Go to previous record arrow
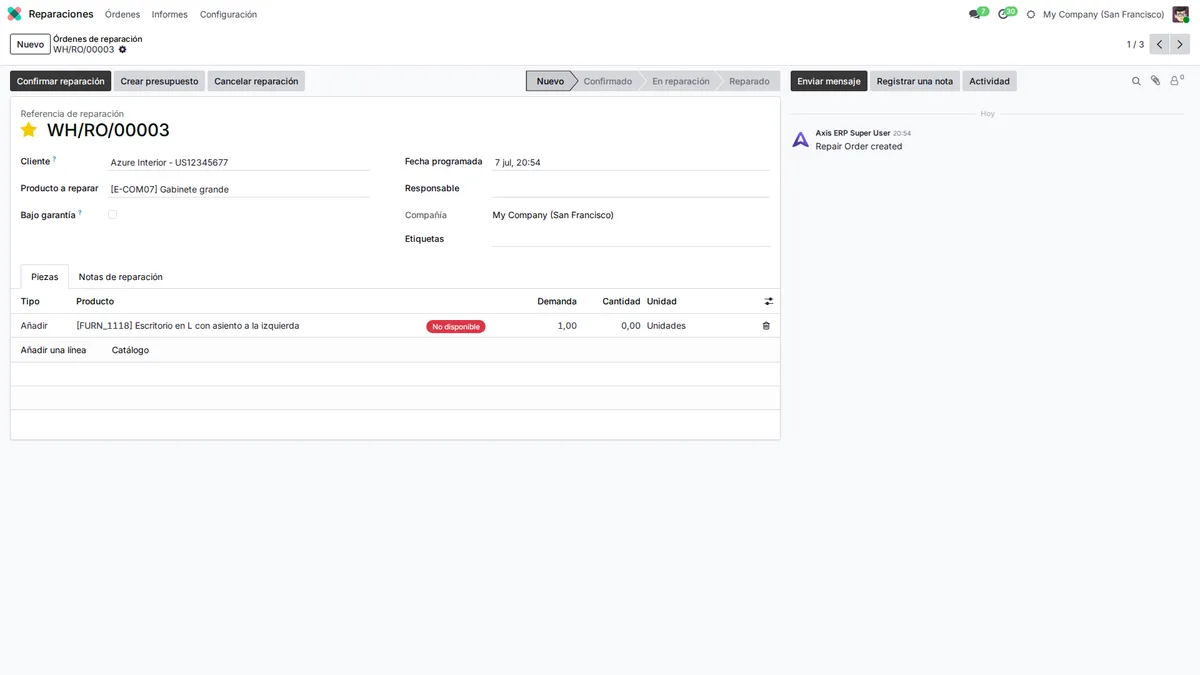 (x=1159, y=44)
